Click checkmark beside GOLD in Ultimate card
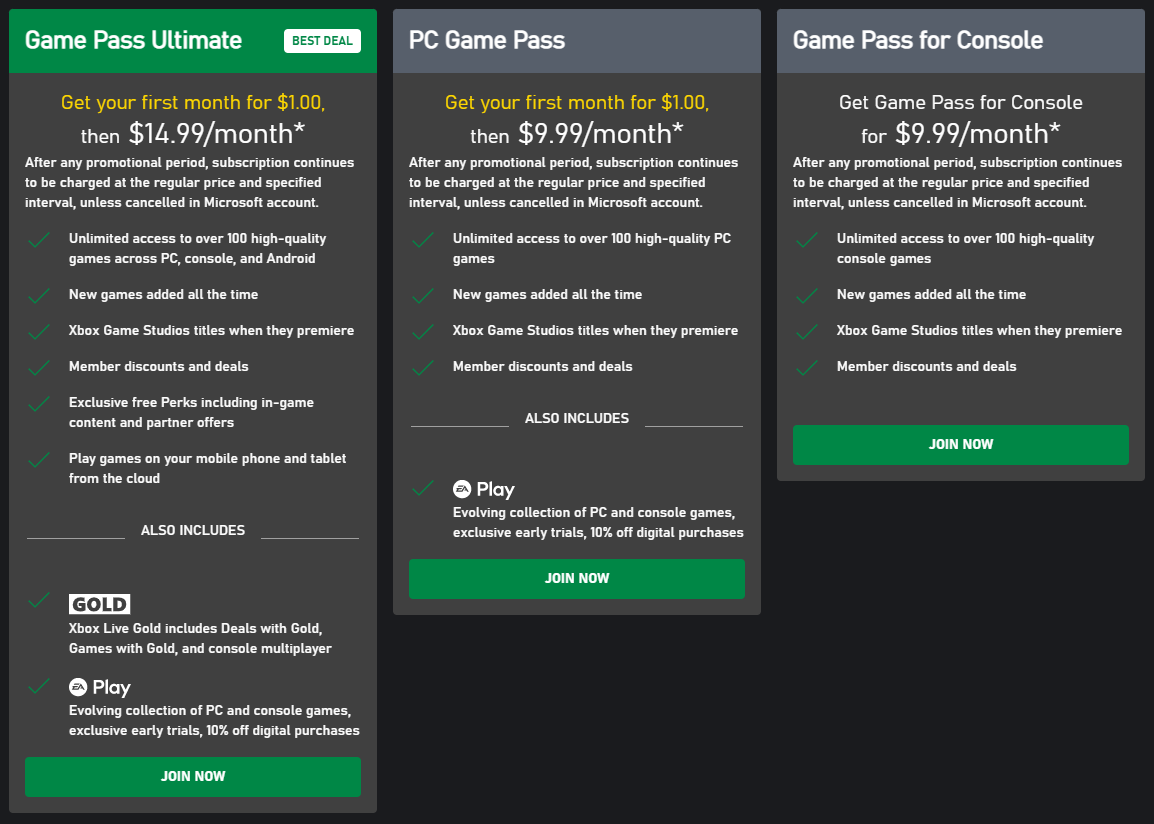Viewport: 1154px width, 824px height. pos(39,600)
